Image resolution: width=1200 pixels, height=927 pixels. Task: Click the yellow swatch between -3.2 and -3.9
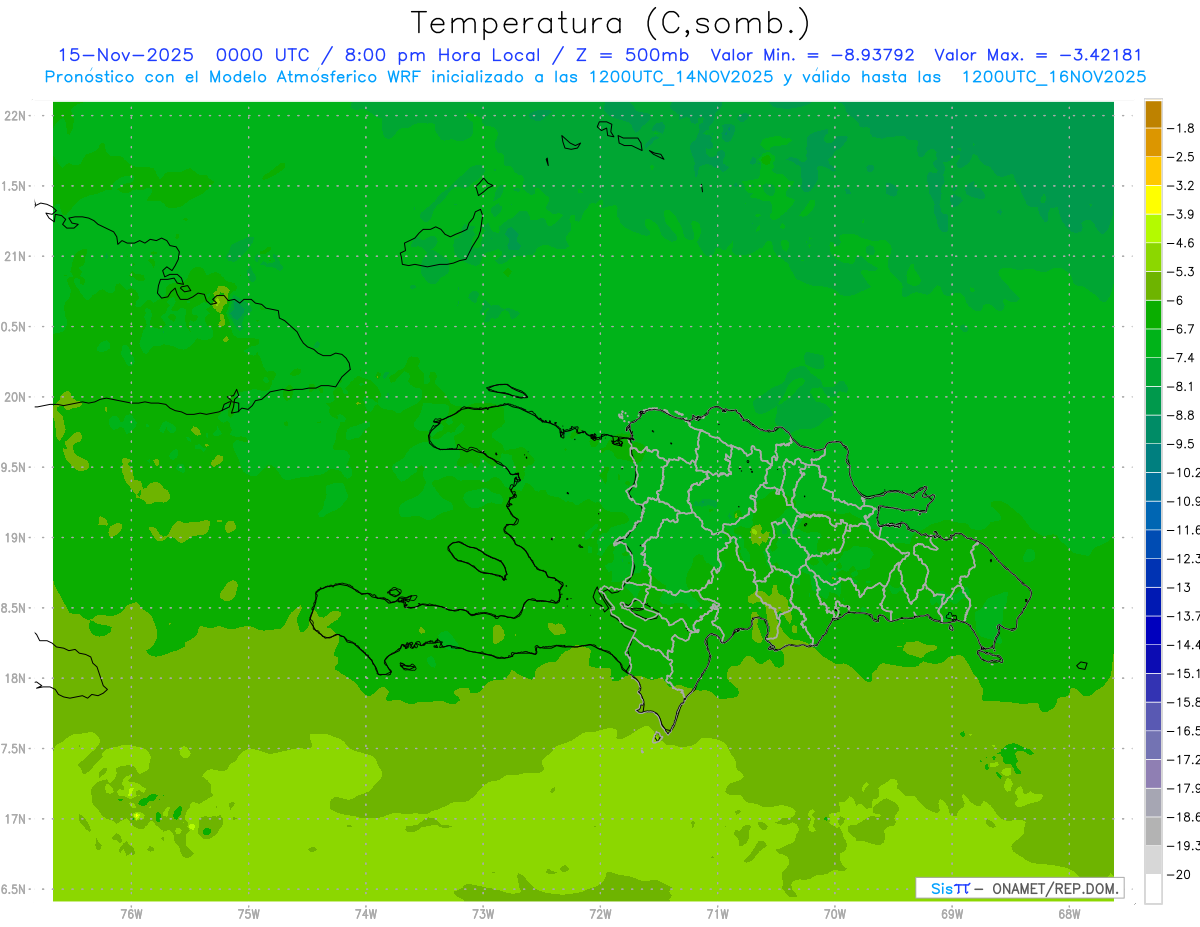[1153, 200]
